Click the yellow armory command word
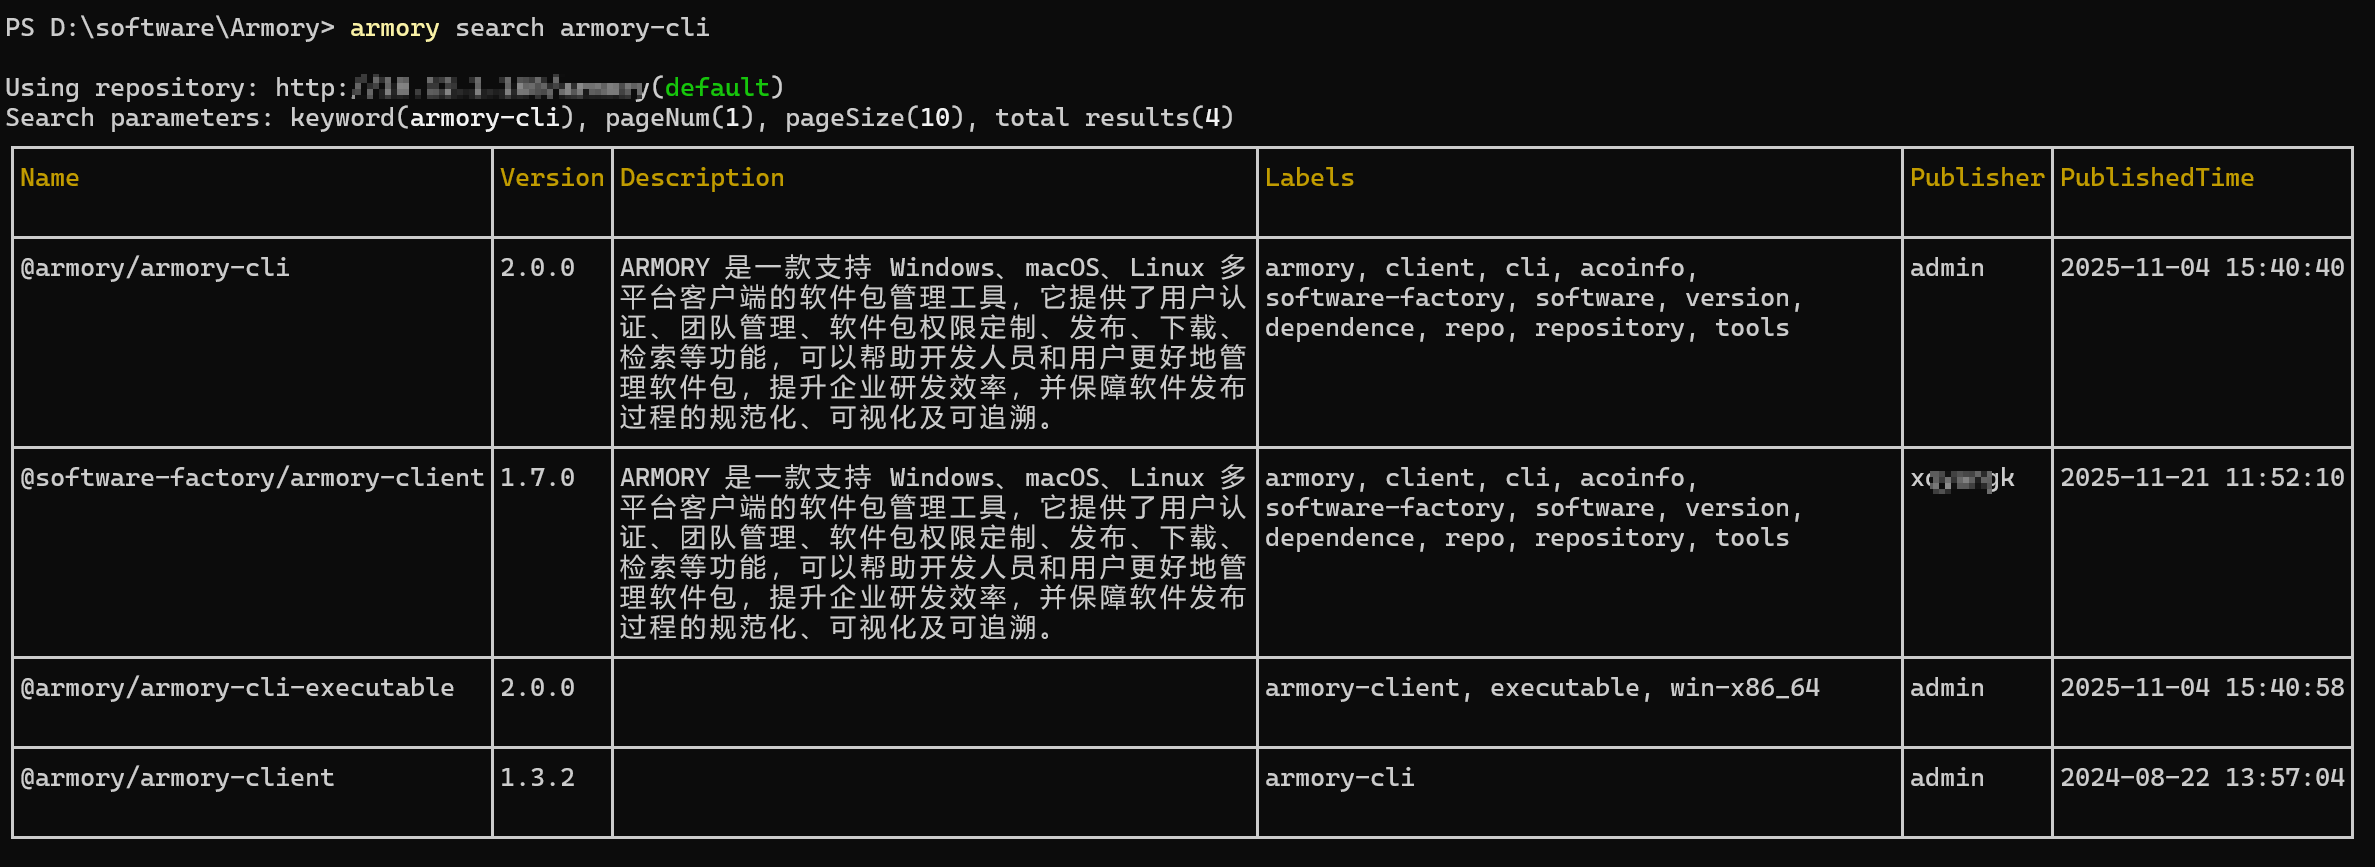 pos(394,28)
